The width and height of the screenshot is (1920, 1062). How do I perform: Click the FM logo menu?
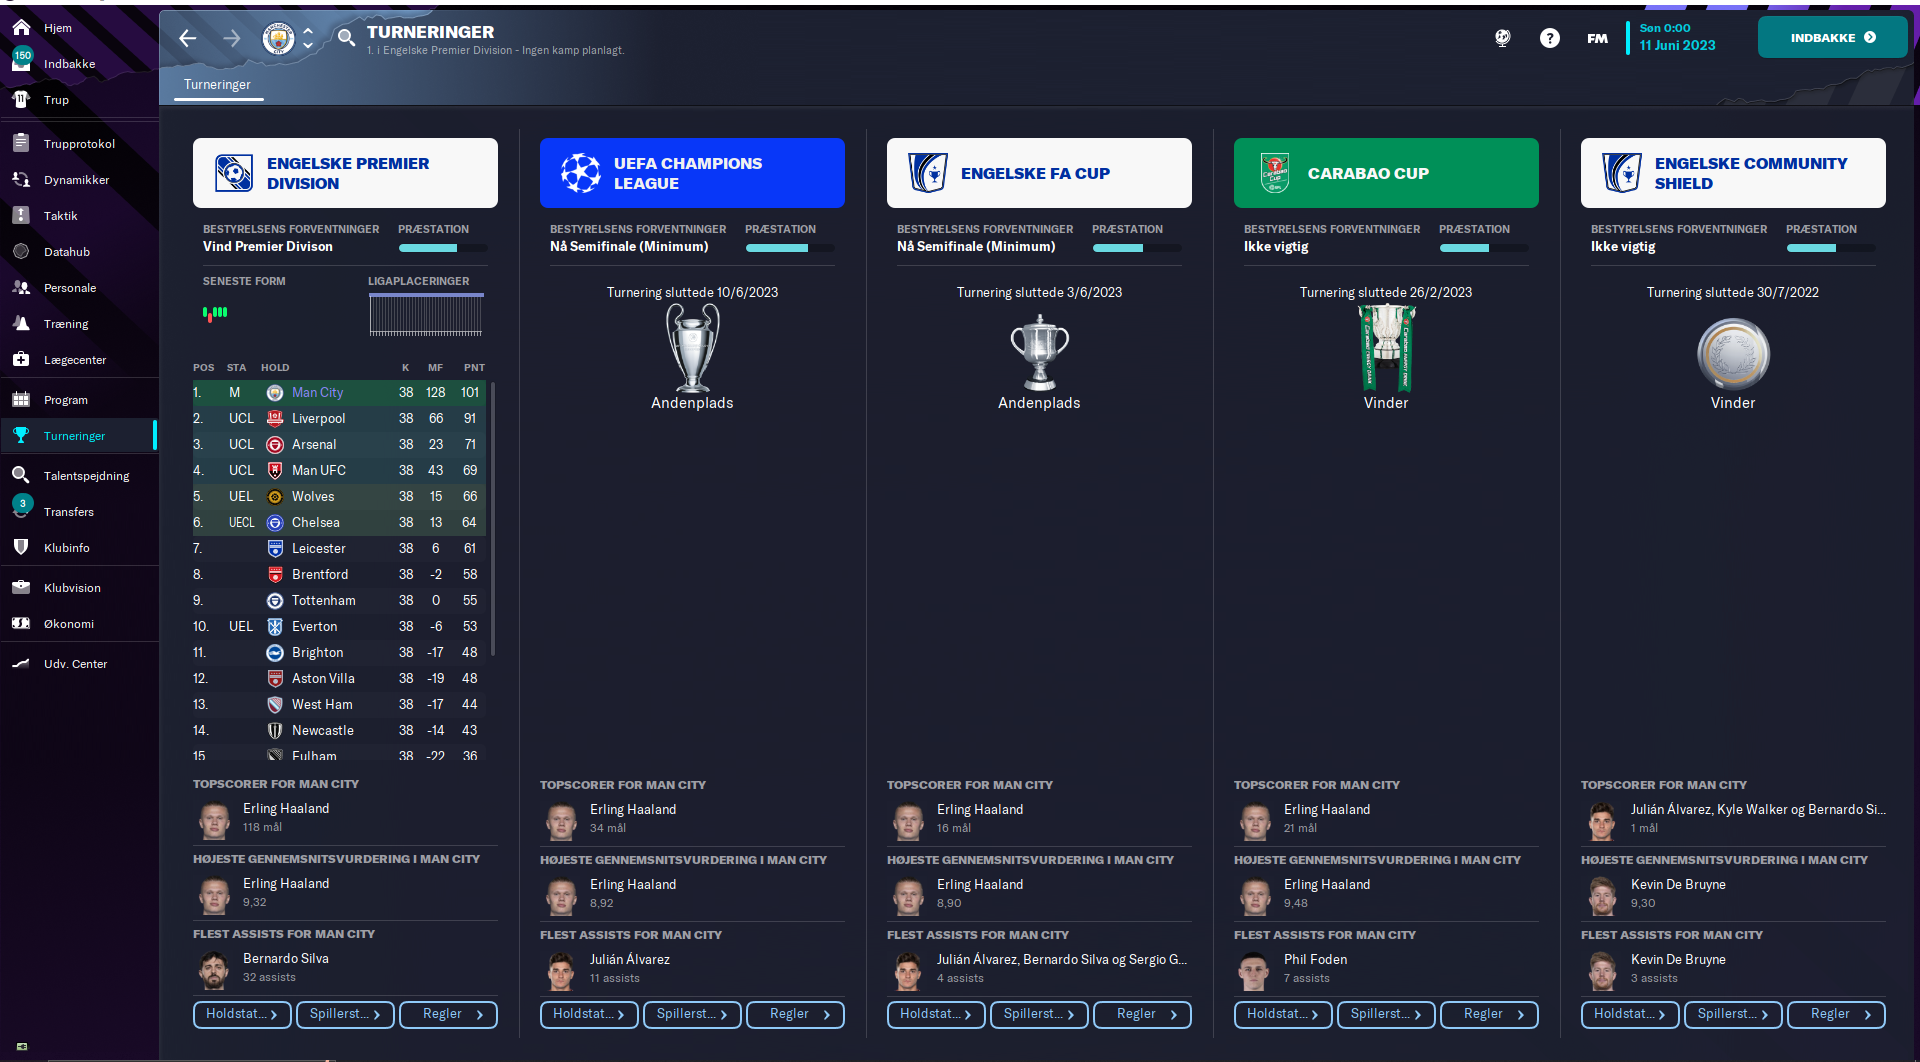[1597, 38]
